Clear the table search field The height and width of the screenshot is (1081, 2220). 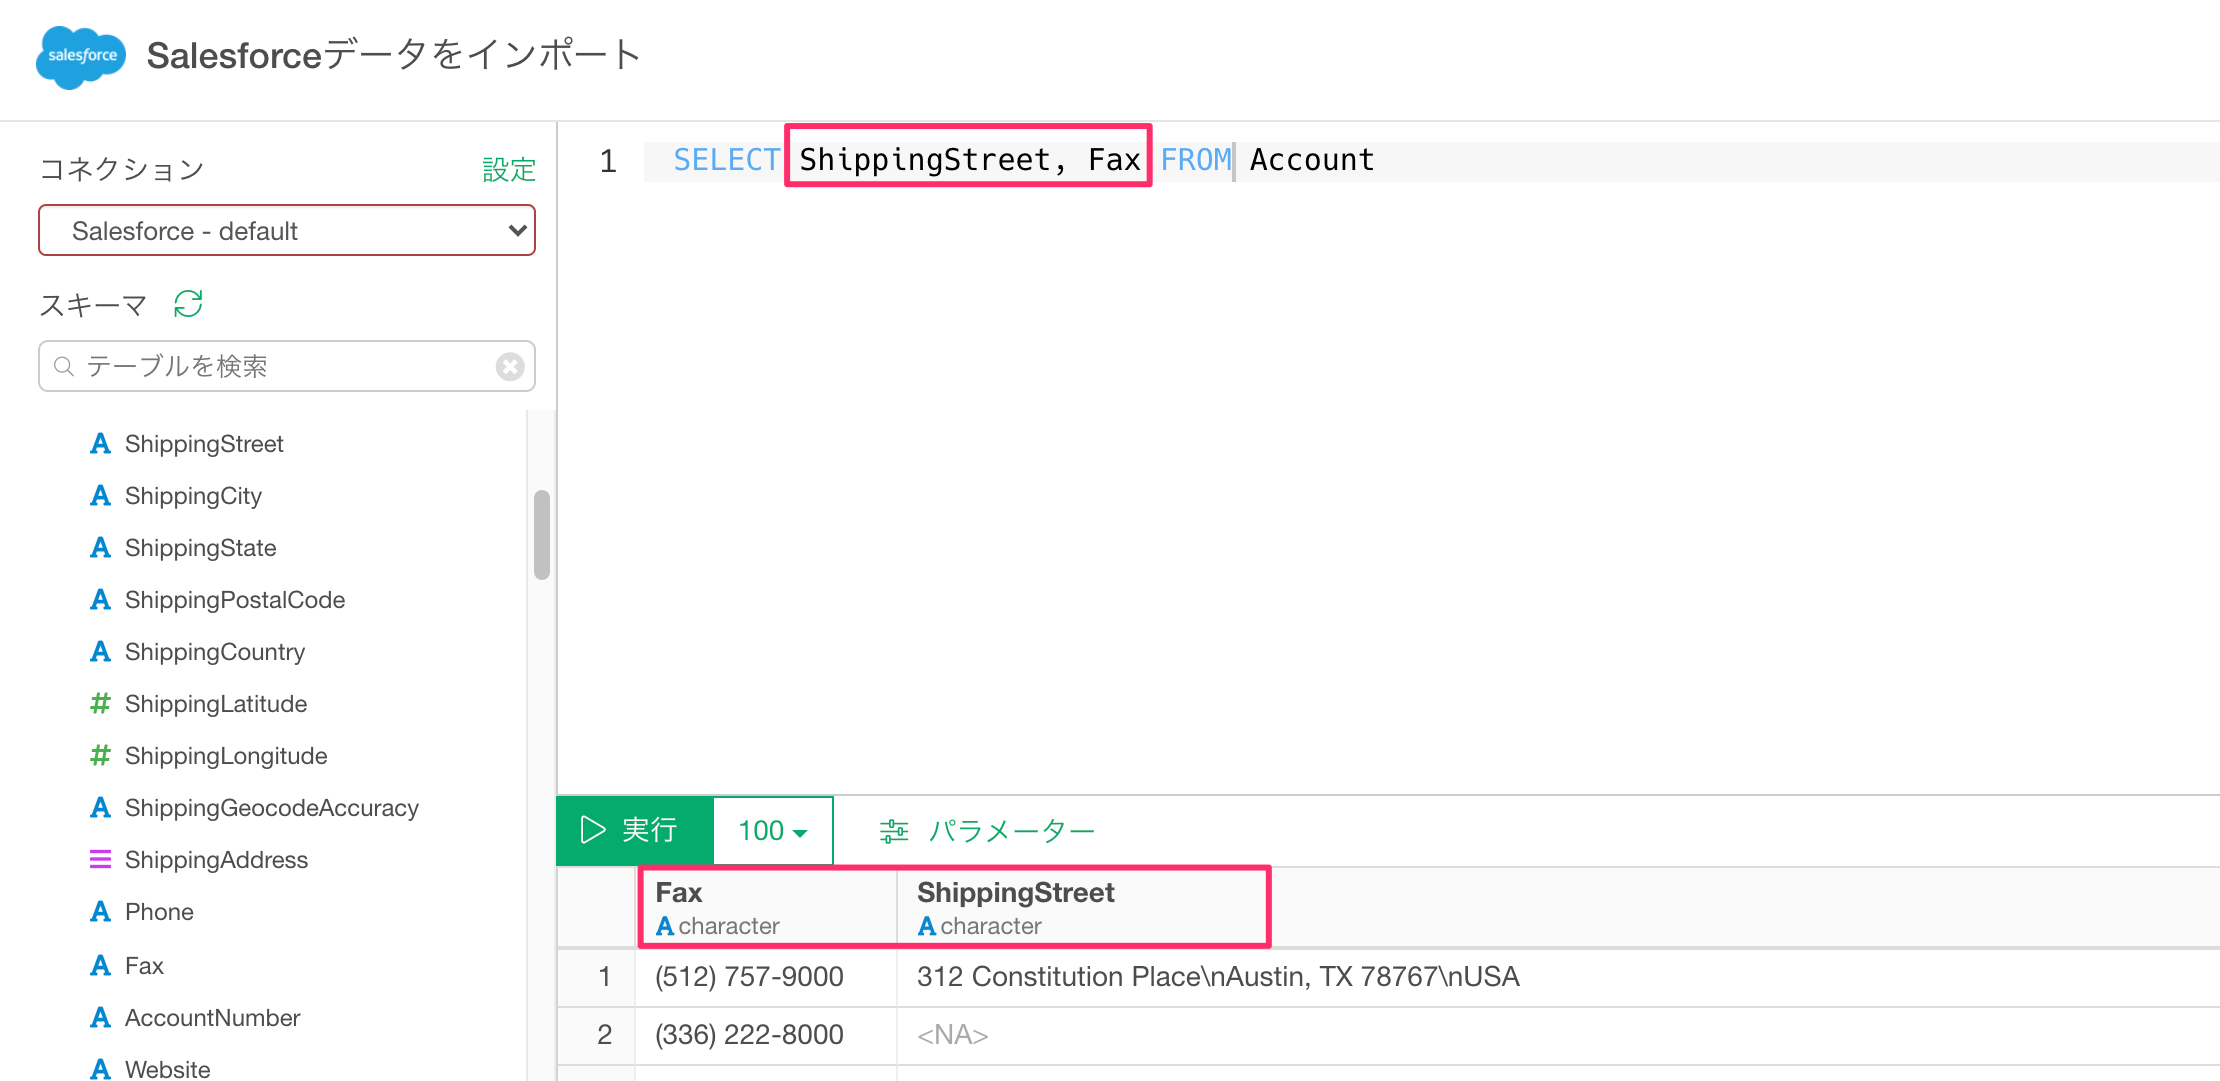coord(510,367)
